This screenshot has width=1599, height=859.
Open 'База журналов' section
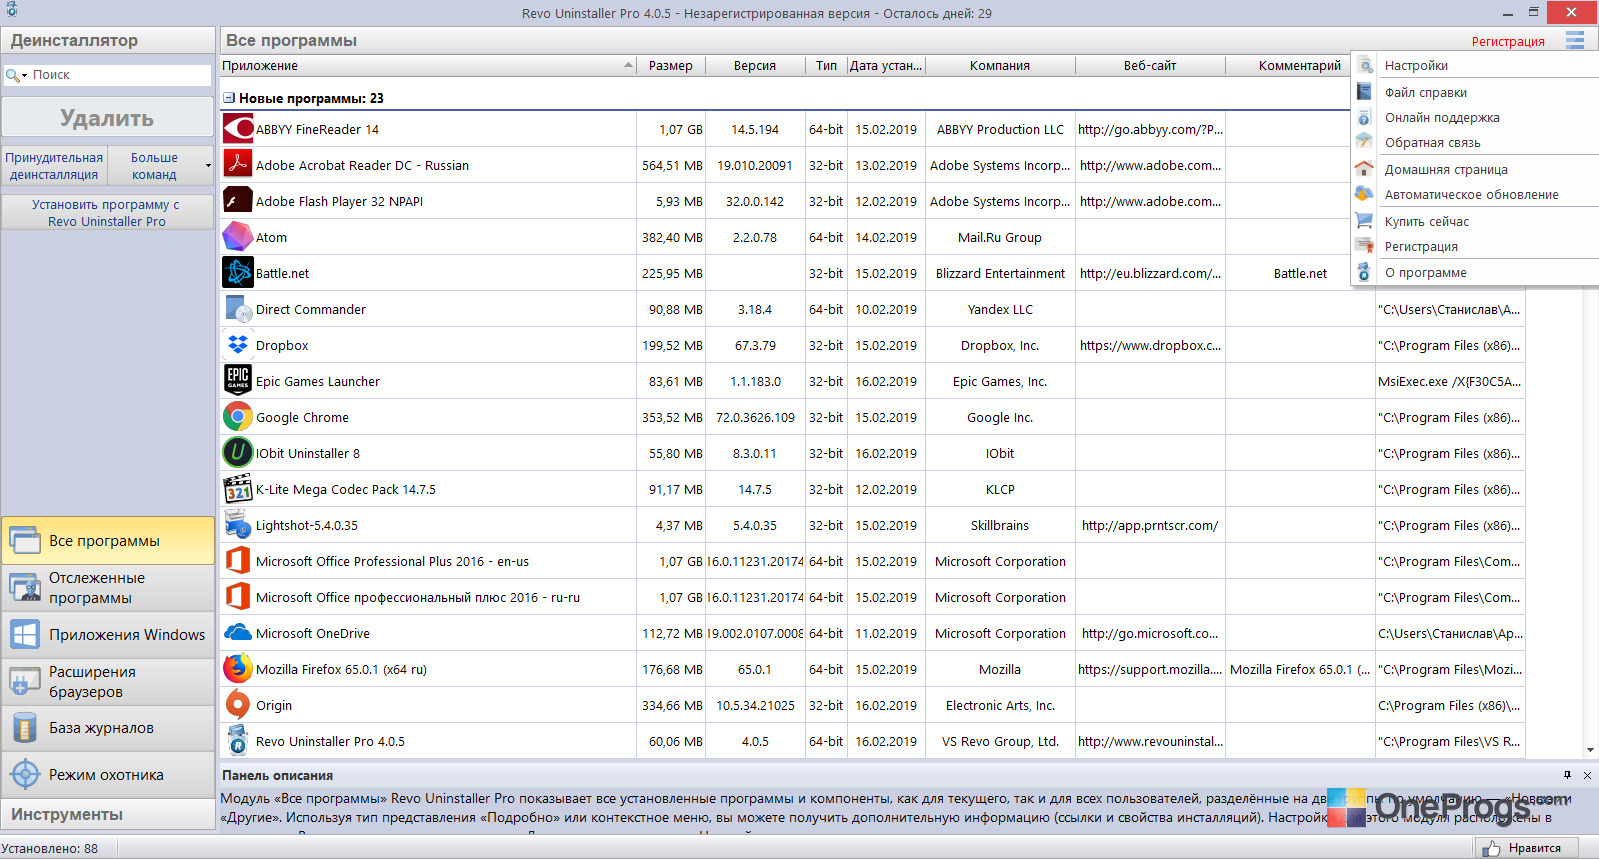[x=108, y=728]
